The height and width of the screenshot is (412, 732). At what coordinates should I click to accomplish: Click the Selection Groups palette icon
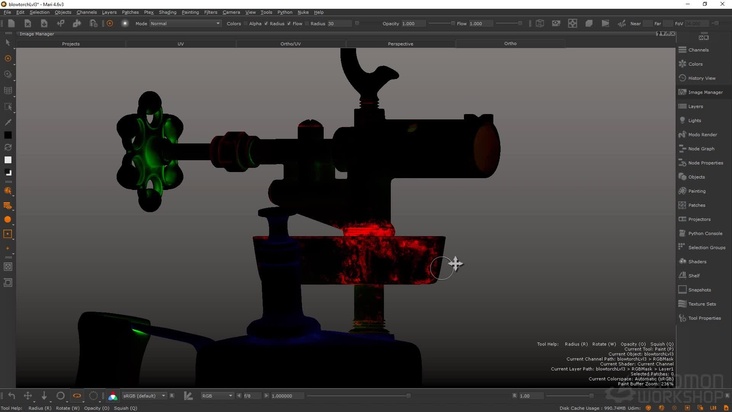tap(683, 247)
